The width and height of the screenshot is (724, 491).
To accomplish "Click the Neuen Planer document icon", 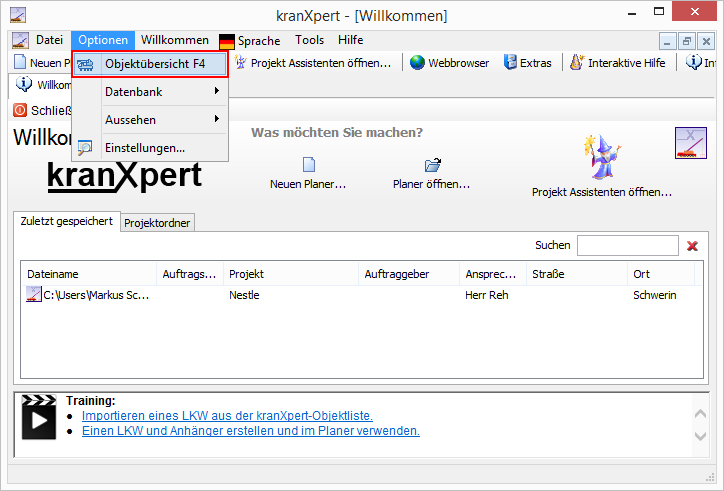I will 309,165.
